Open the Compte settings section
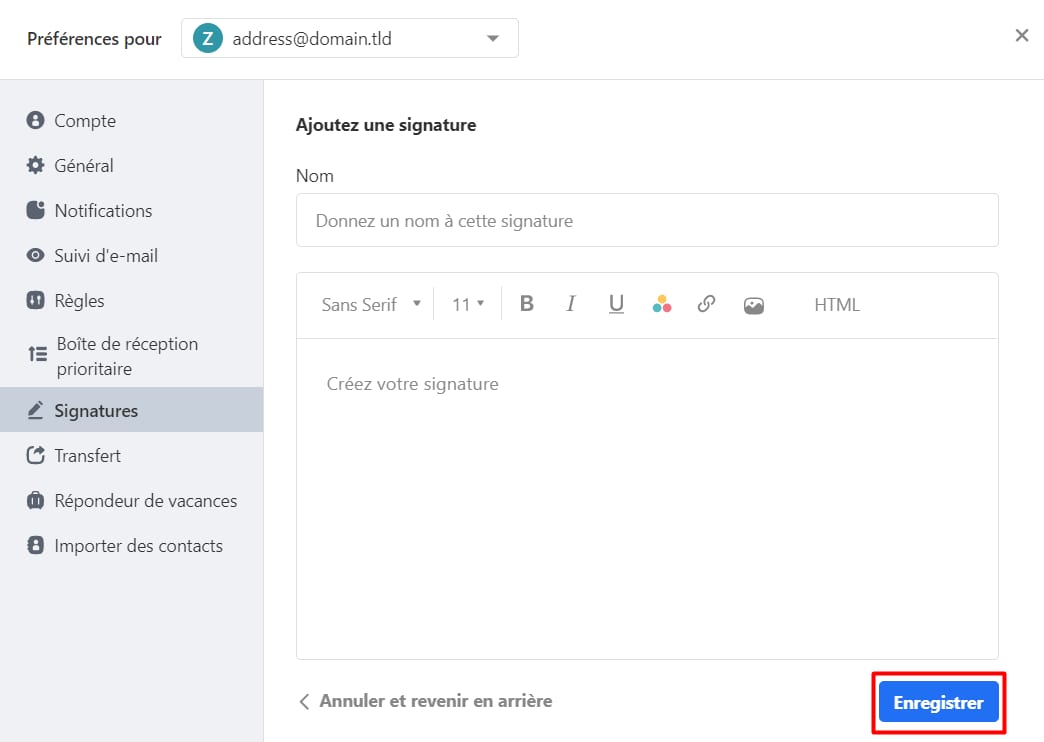The width and height of the screenshot is (1044, 742). [x=85, y=121]
